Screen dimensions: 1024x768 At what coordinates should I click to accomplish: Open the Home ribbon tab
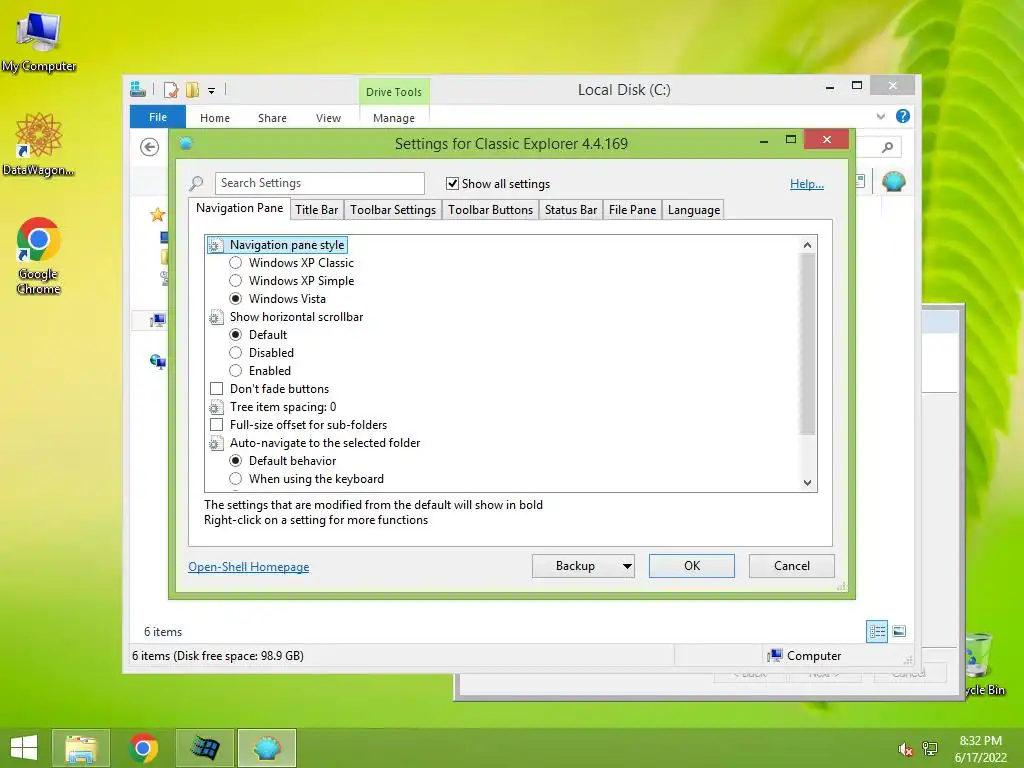[x=215, y=118]
